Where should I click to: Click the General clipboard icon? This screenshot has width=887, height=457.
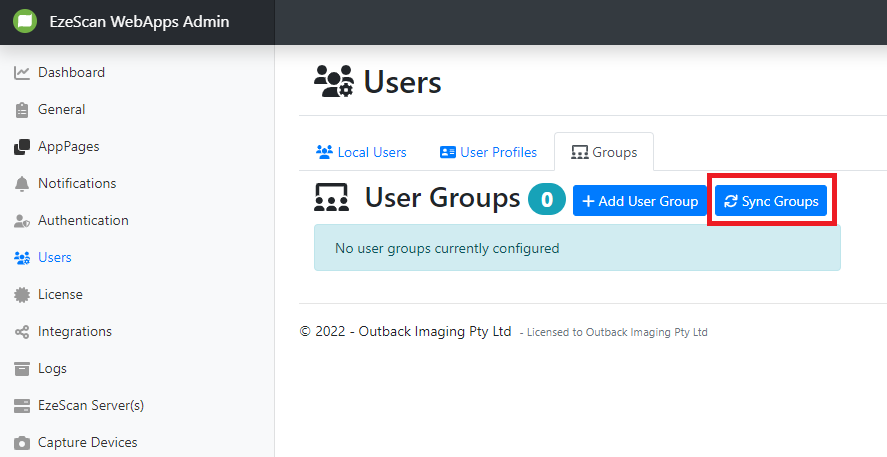click(x=22, y=110)
